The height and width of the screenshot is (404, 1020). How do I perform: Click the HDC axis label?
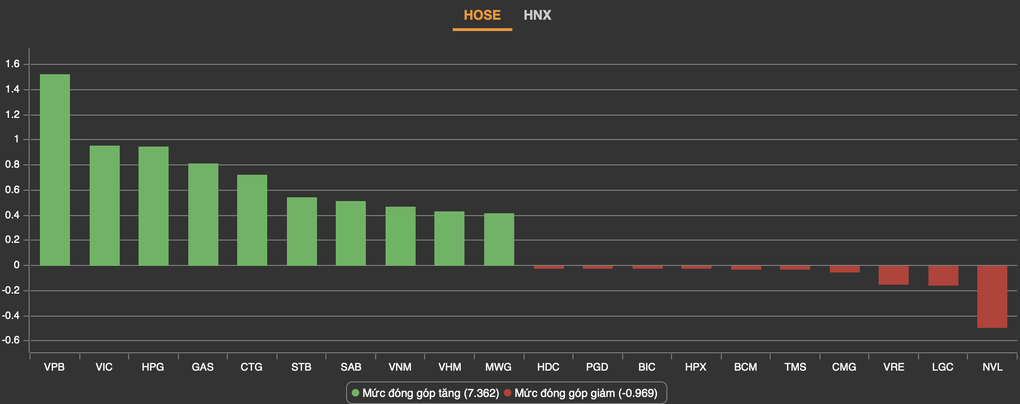point(548,368)
